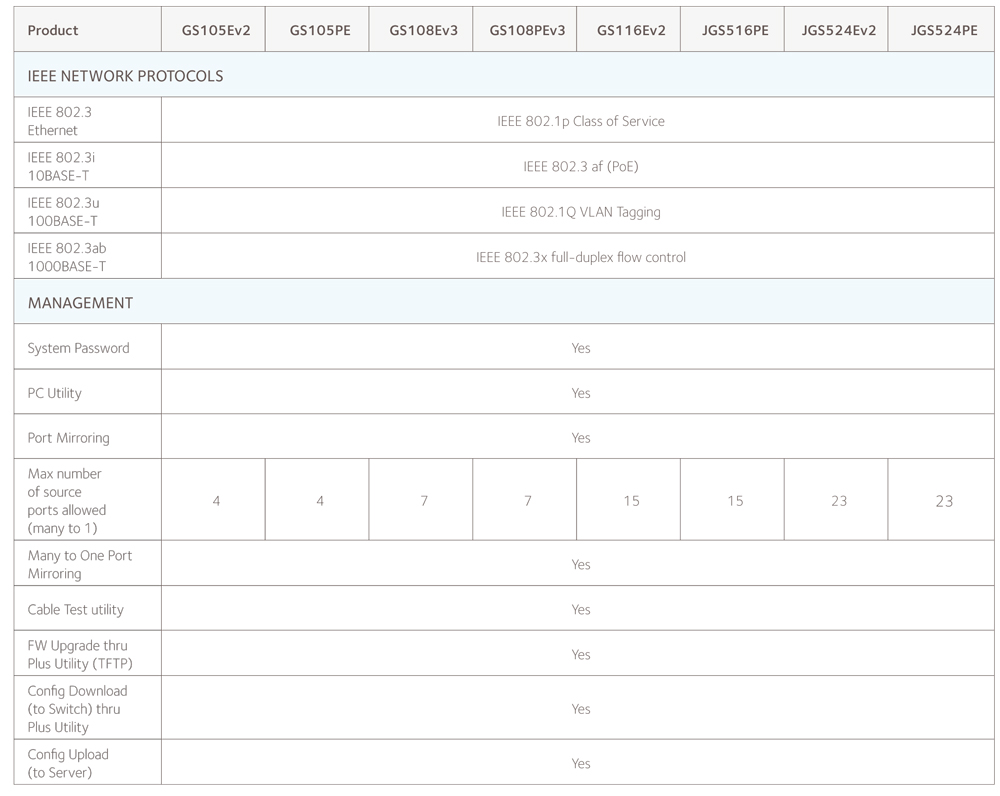Click the IEEE 802.3 af (PoE) cell
The height and width of the screenshot is (796, 1000).
point(580,166)
